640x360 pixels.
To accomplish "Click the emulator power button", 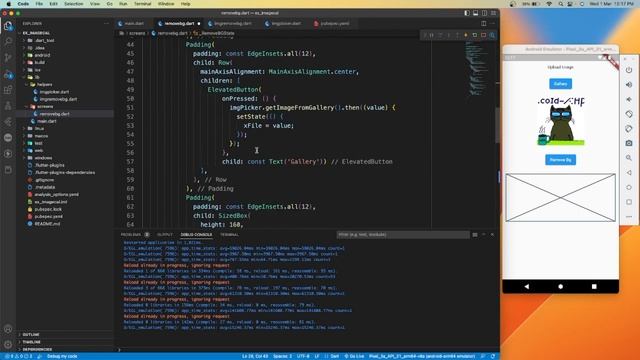I will (629, 70).
